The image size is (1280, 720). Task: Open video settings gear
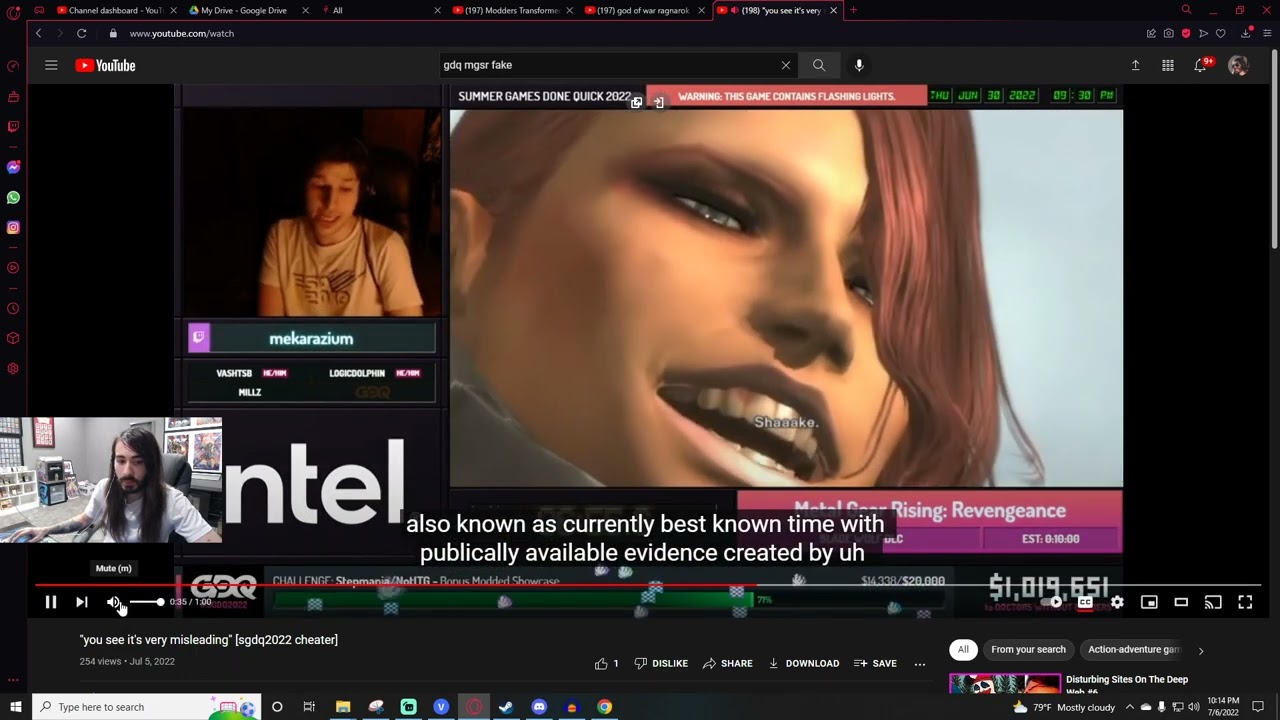pyautogui.click(x=1117, y=602)
